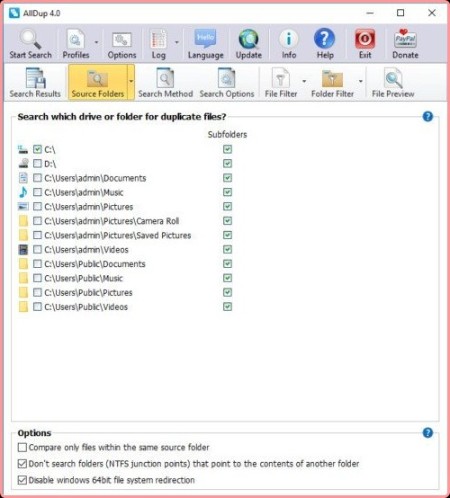The image size is (450, 498).
Task: Select the Source Folders tab
Action: 97,83
